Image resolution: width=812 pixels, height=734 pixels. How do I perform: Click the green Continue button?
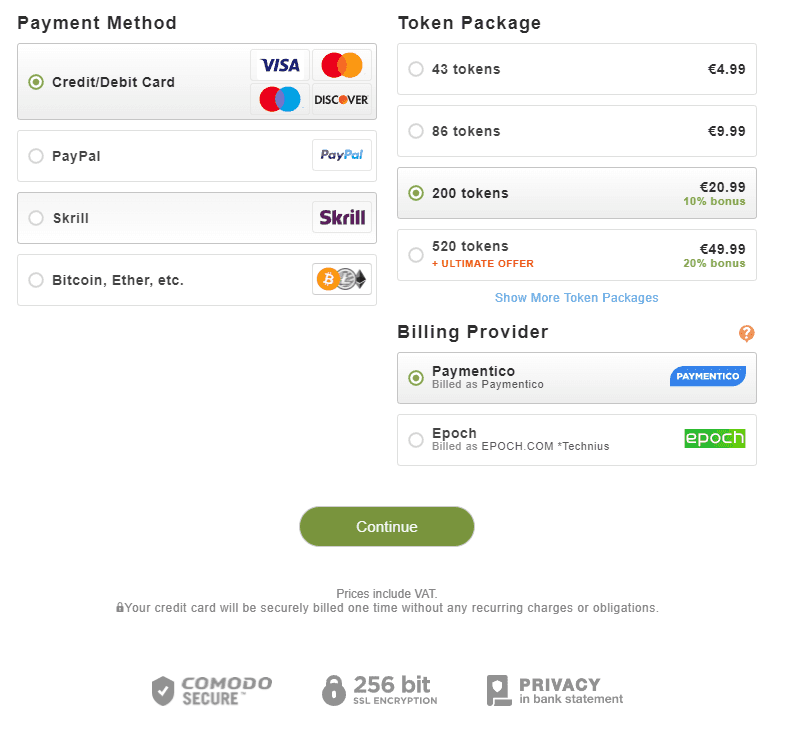point(387,526)
